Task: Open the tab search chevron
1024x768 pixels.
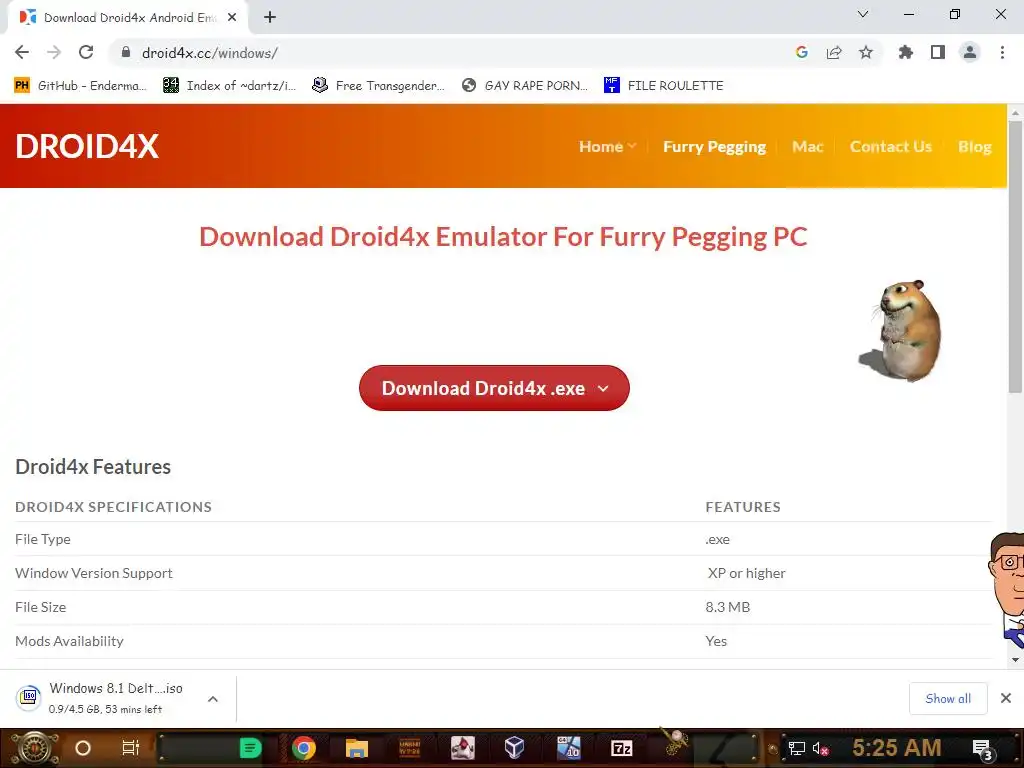Action: tap(863, 14)
